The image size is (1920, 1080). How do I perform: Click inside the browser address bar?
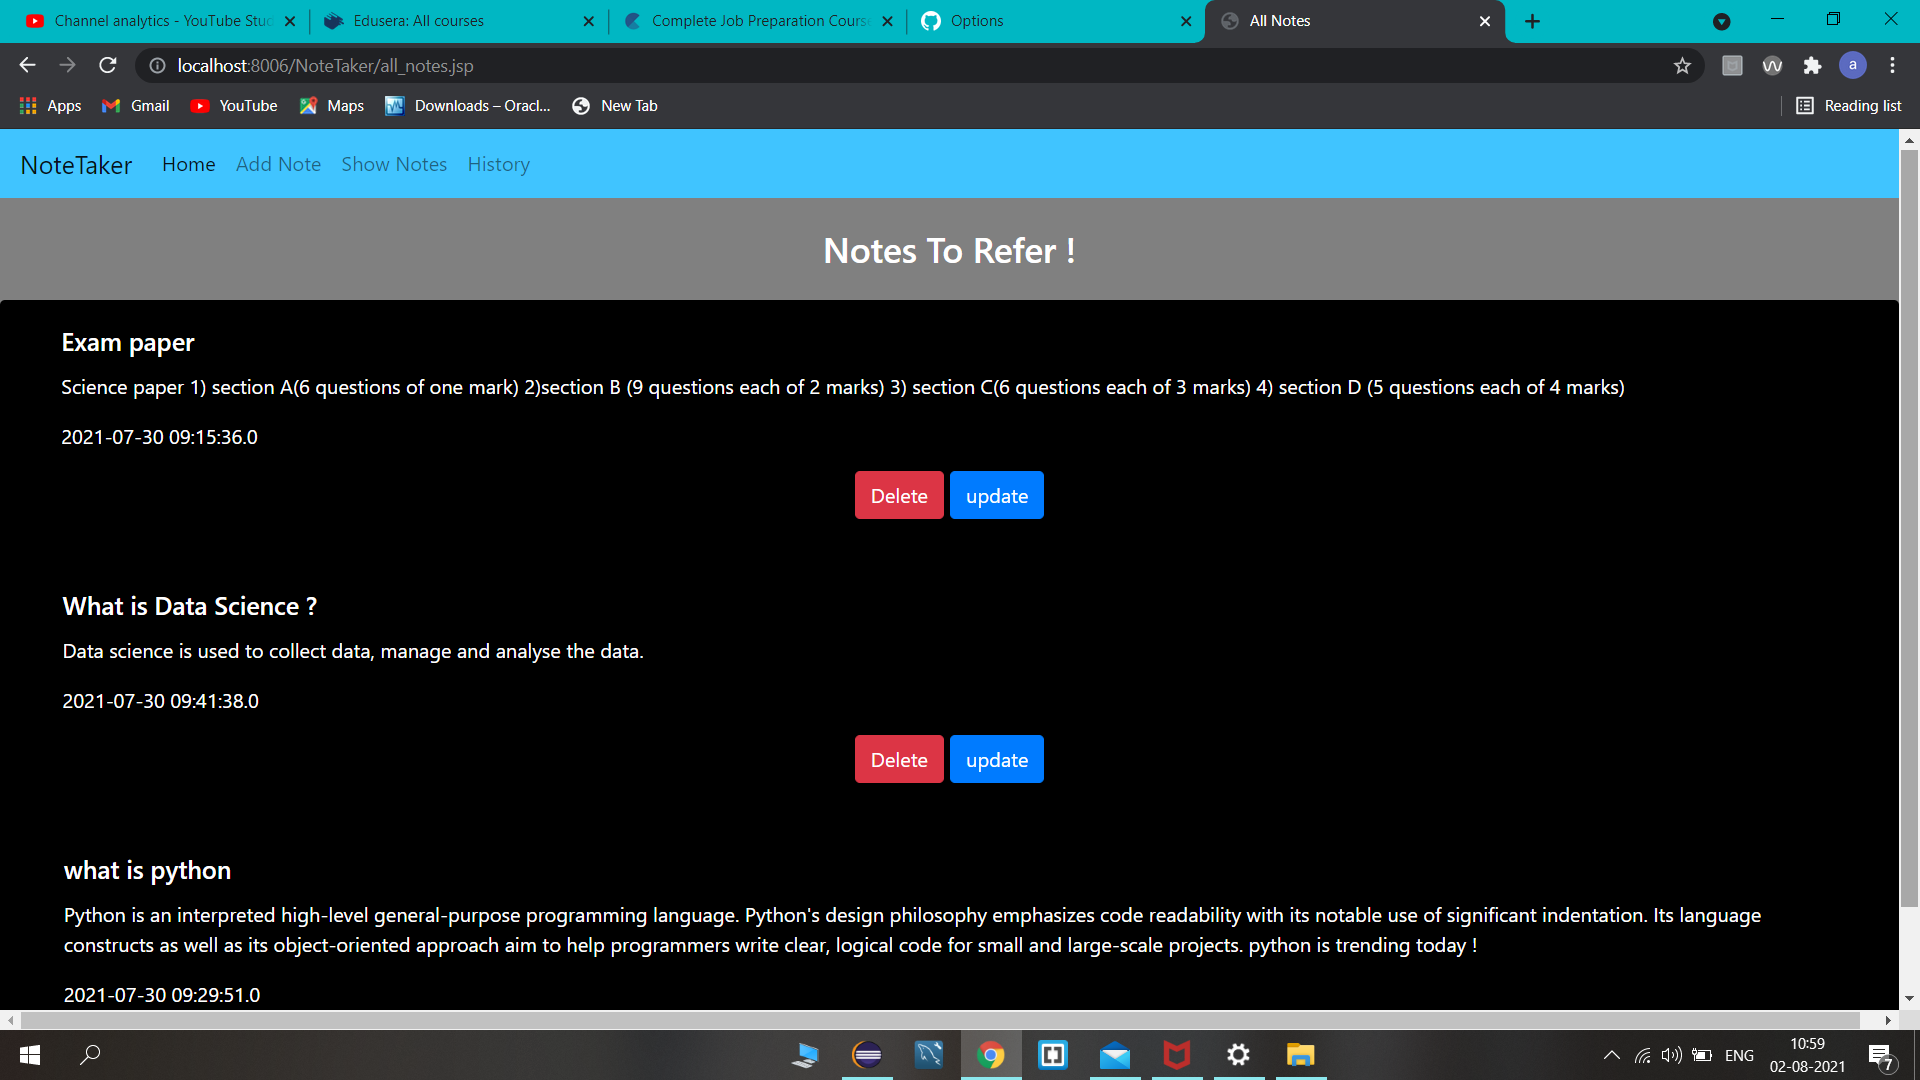click(x=600, y=65)
